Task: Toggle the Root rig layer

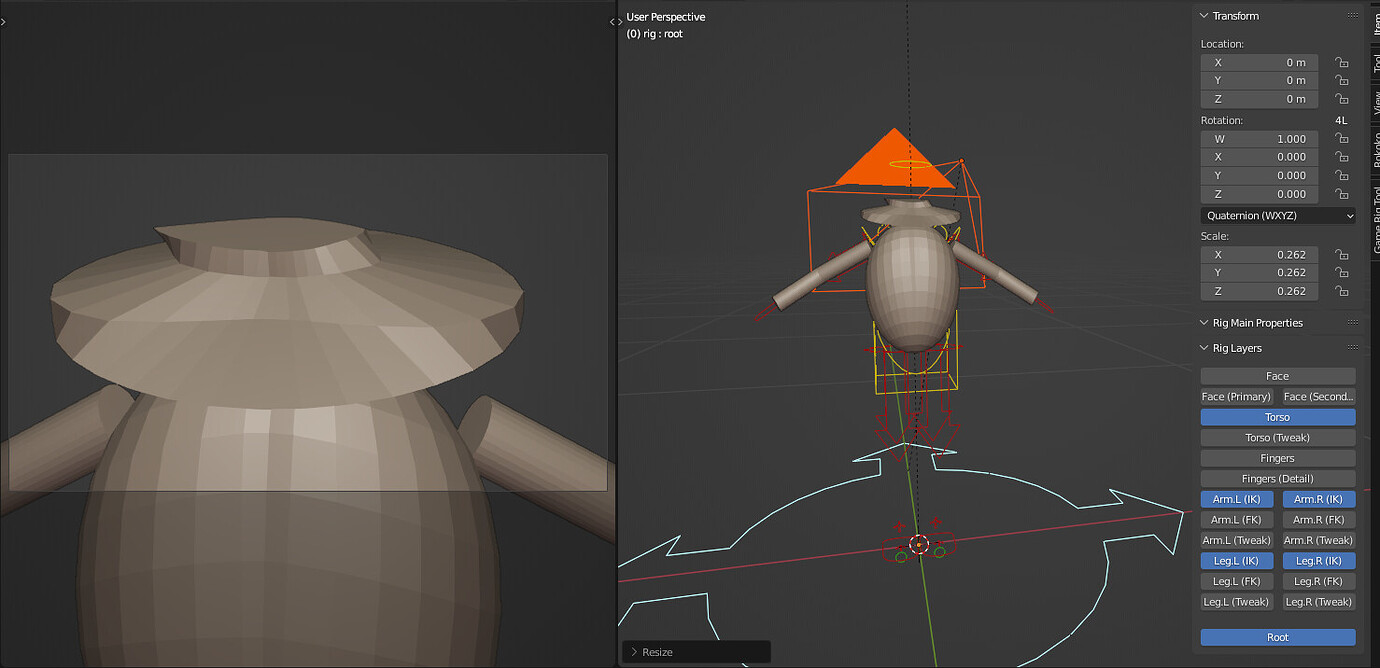Action: (1278, 637)
